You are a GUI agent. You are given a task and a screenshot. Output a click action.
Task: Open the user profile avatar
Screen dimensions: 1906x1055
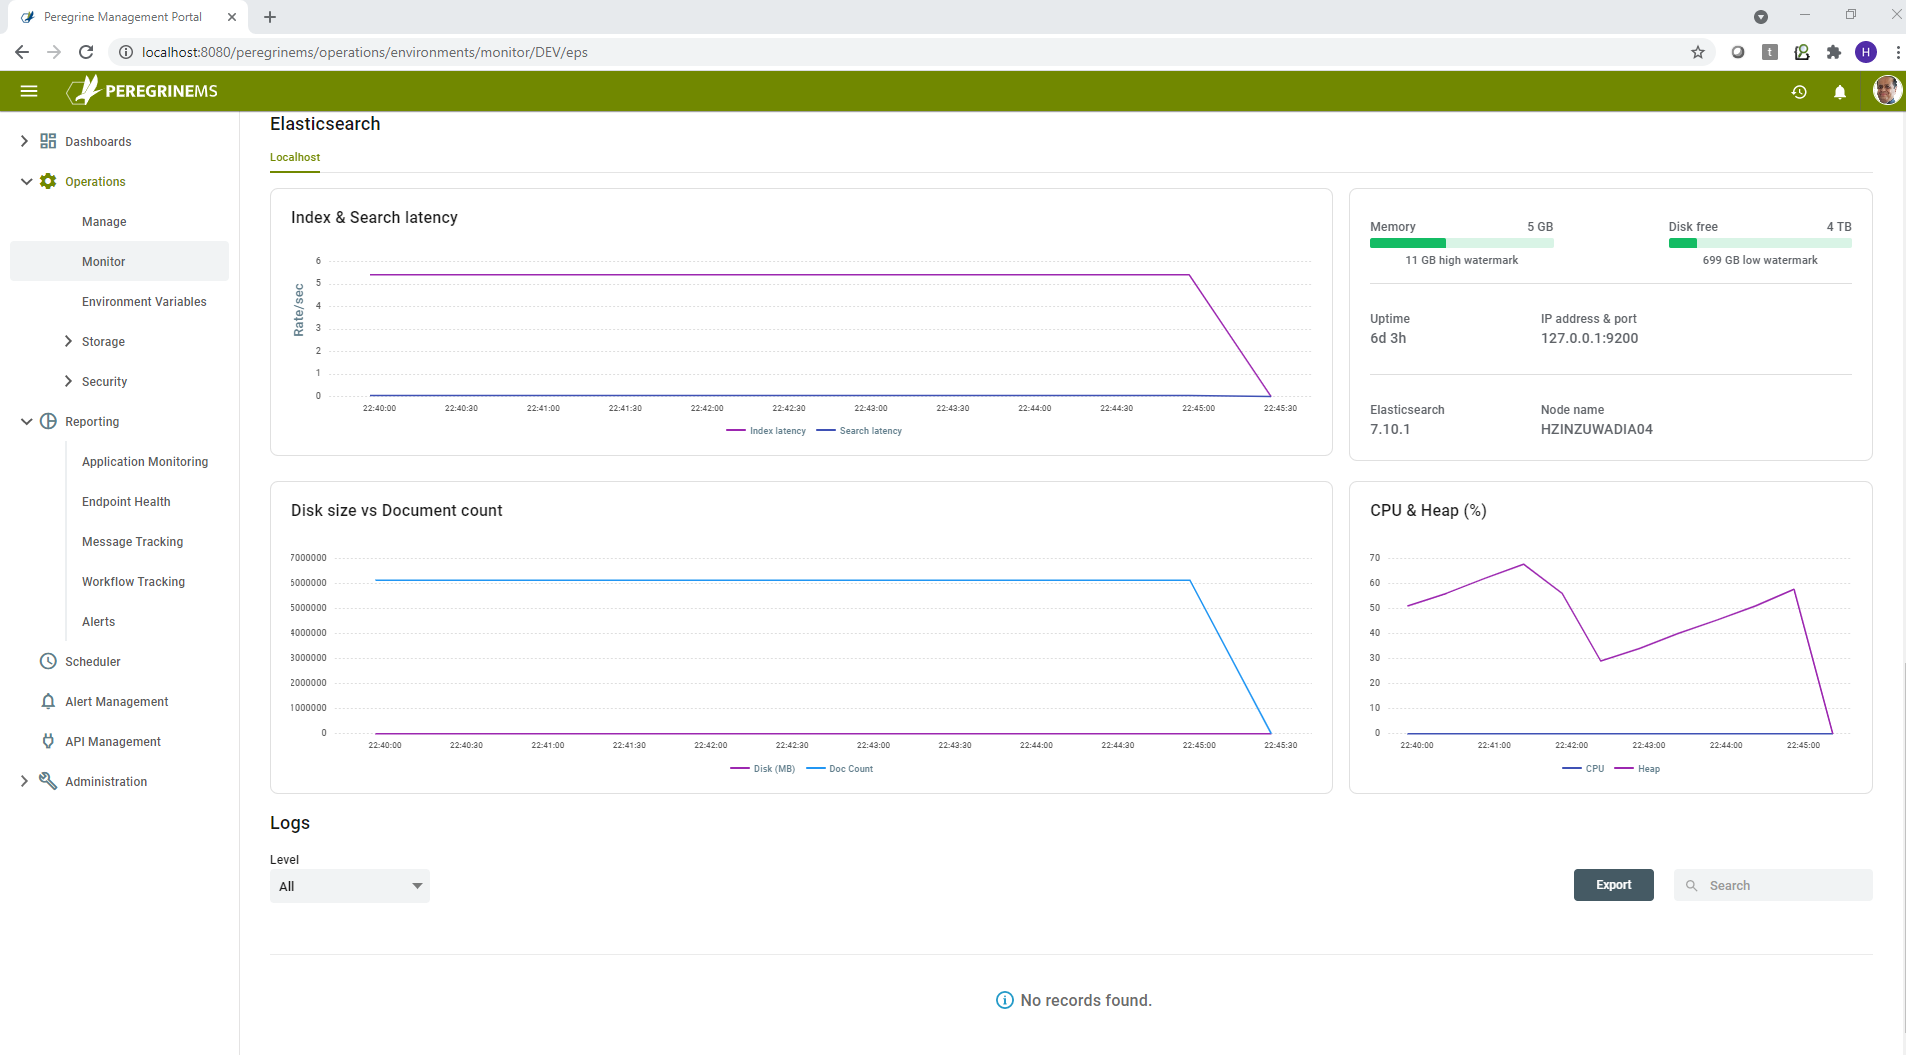[x=1886, y=91]
